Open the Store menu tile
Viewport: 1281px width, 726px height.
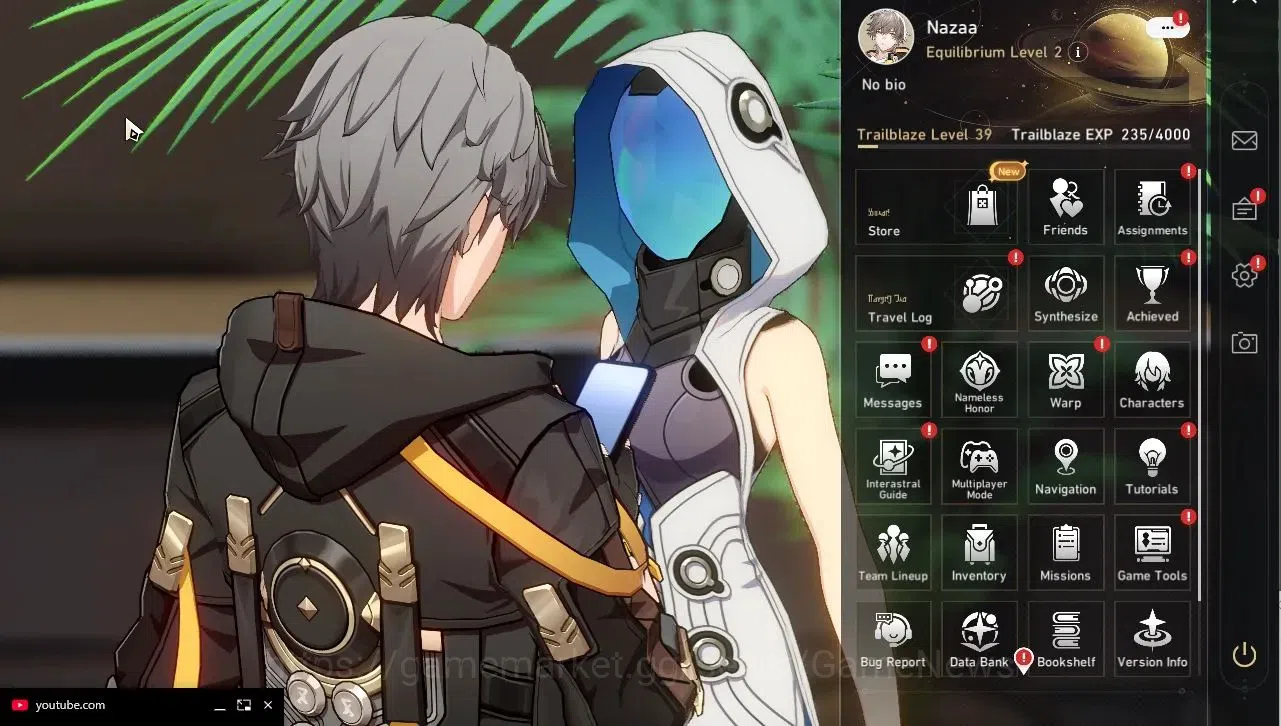point(936,207)
